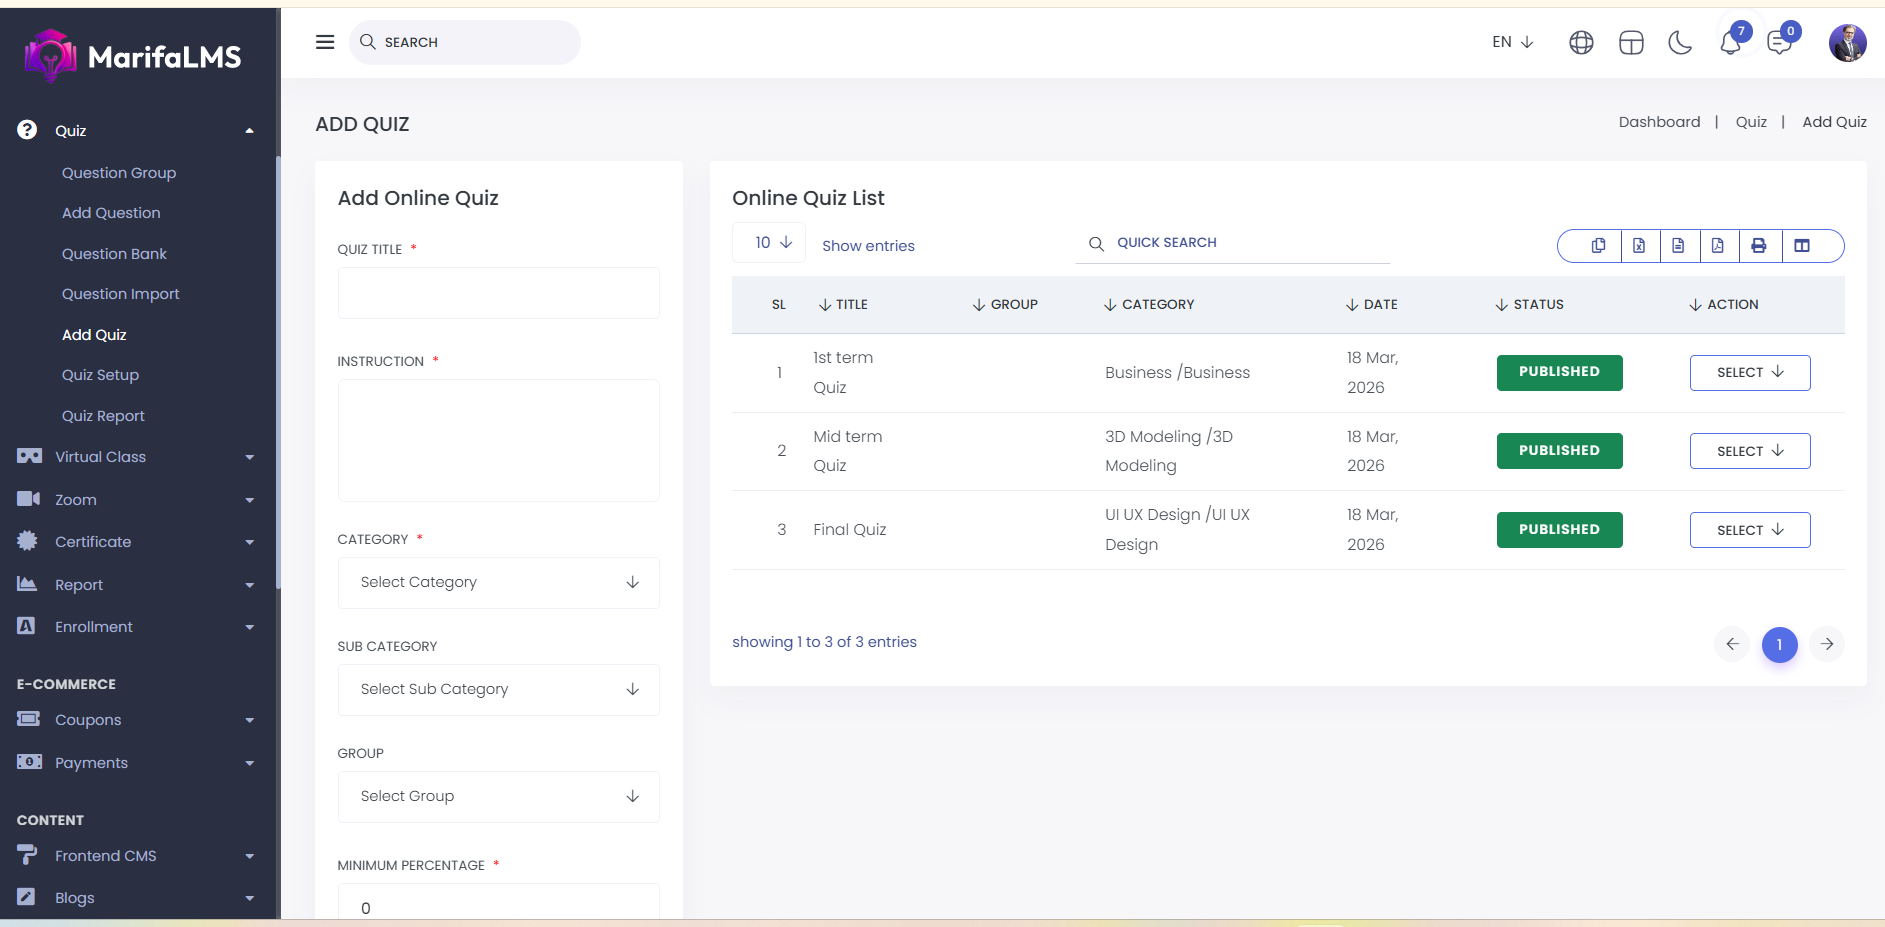Screen dimensions: 1885x927
Task: Go to Quiz Setup menu item
Action: [100, 375]
